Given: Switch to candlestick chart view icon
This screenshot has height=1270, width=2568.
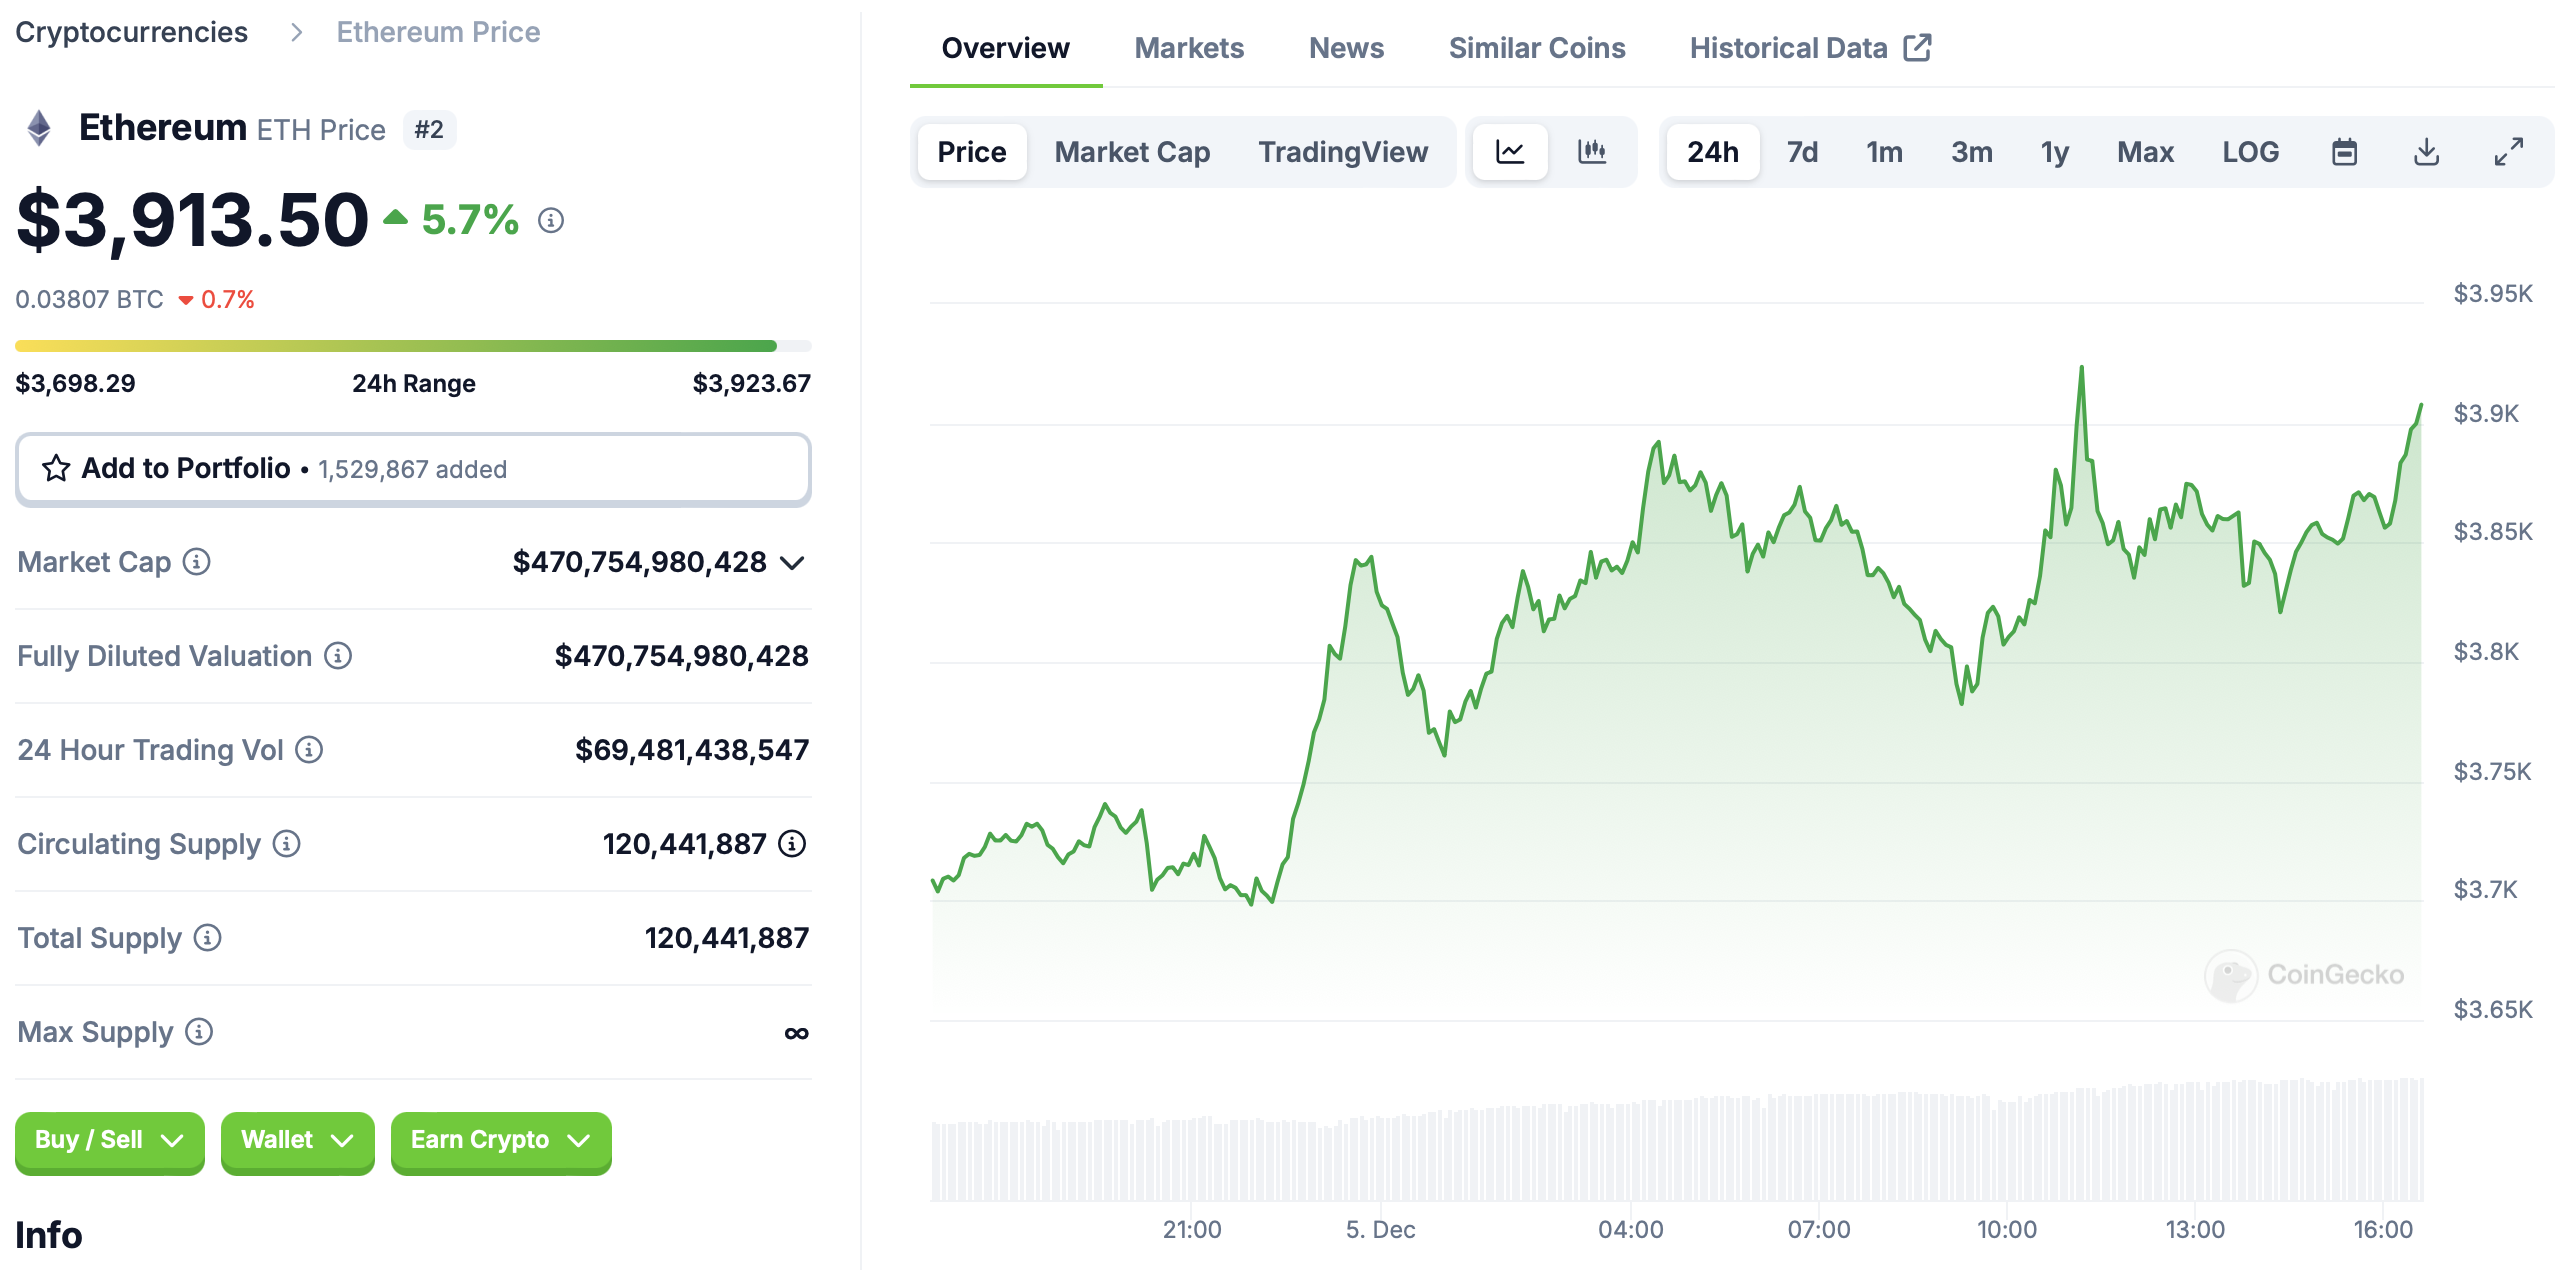Looking at the screenshot, I should click(1591, 152).
